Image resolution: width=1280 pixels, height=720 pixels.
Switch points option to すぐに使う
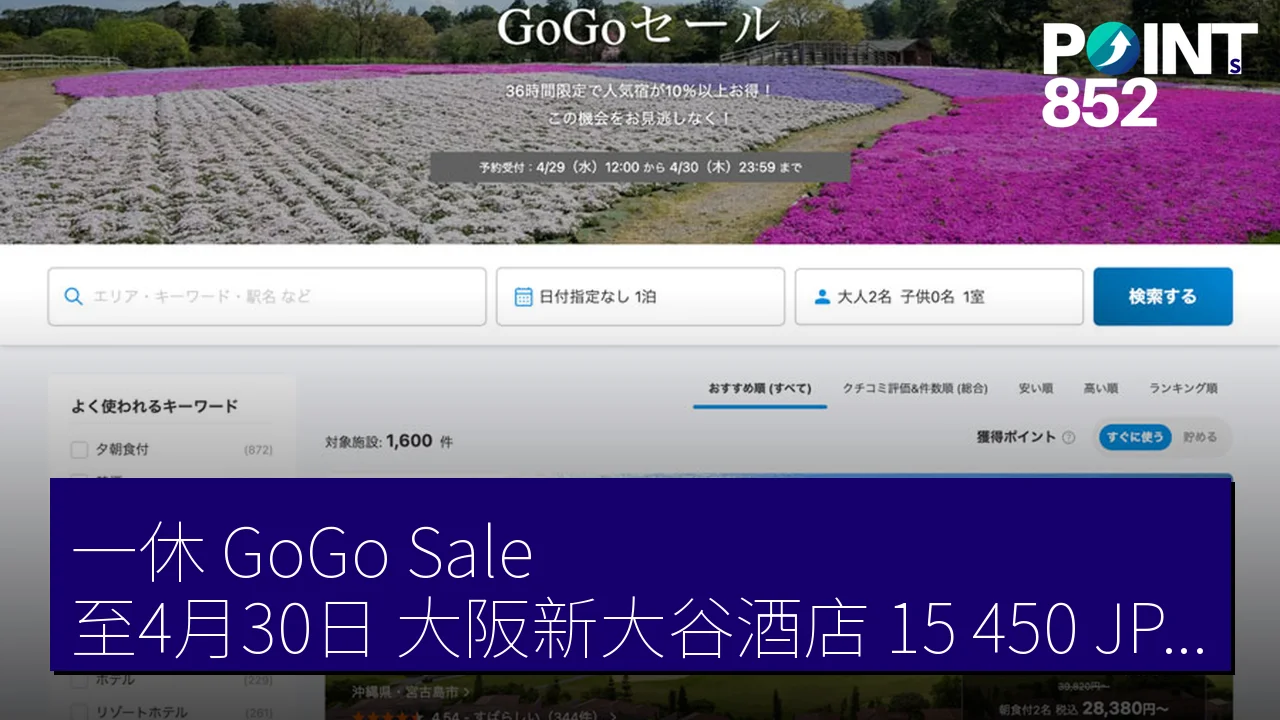[x=1135, y=437]
